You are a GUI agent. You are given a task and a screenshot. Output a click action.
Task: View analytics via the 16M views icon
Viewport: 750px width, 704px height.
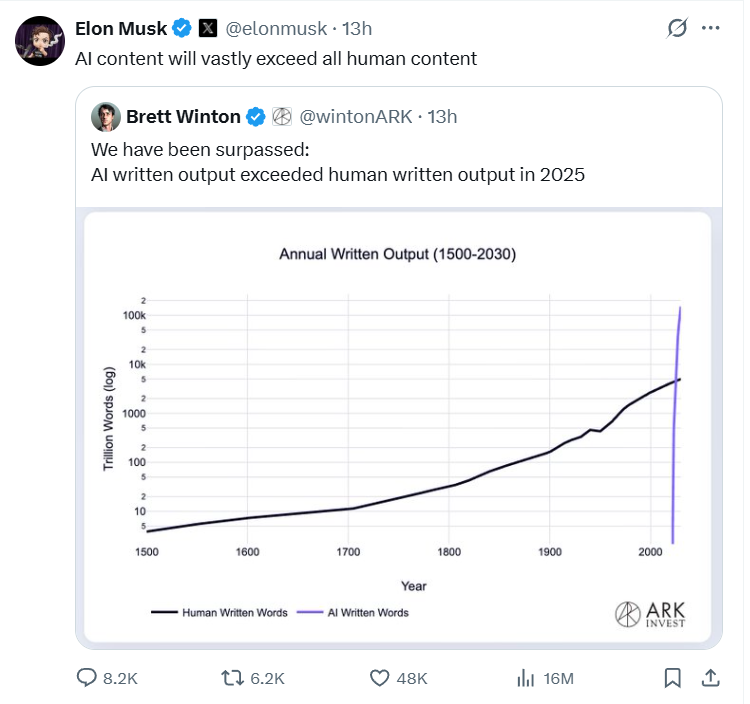coord(524,678)
